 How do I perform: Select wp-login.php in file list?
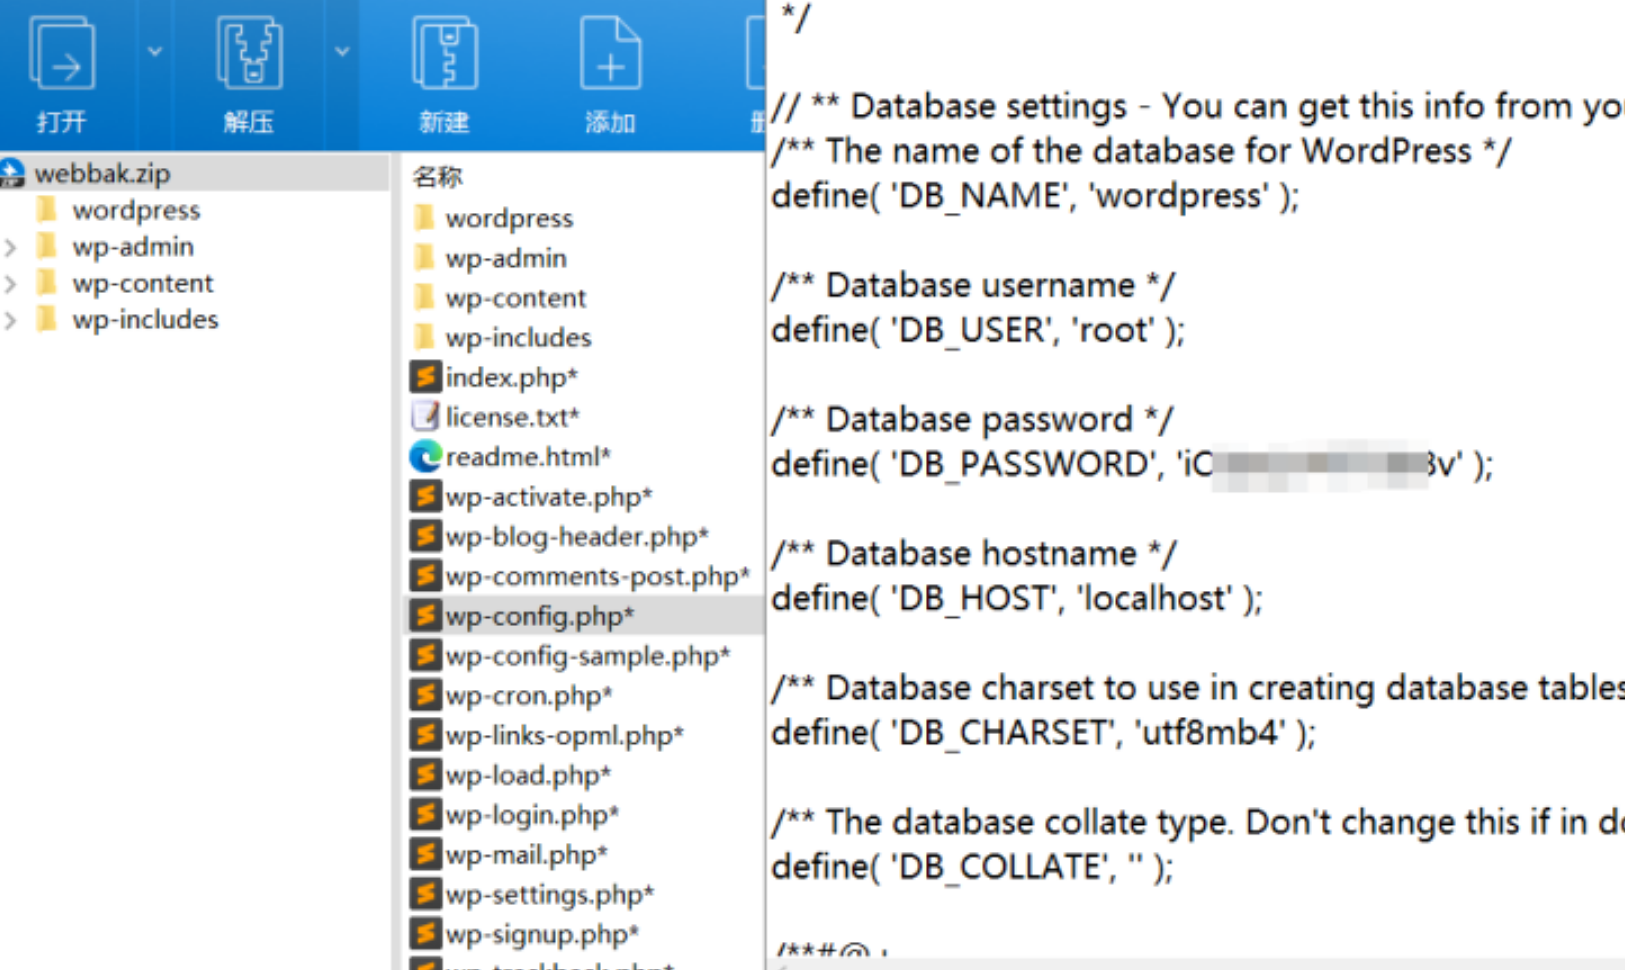531,815
